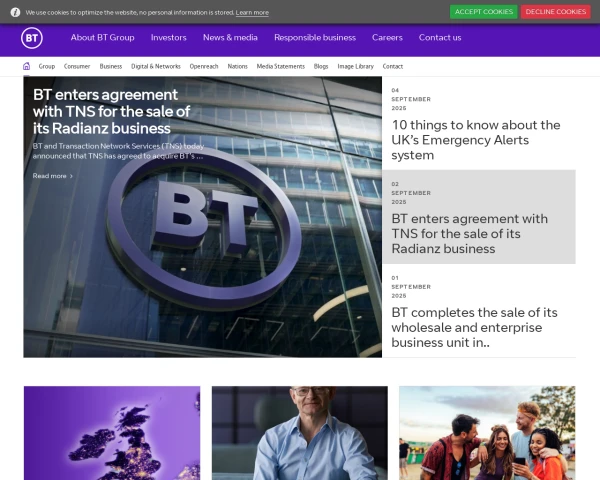600x480 pixels.
Task: Click the Read more chevron arrow
Action: pyautogui.click(x=71, y=176)
